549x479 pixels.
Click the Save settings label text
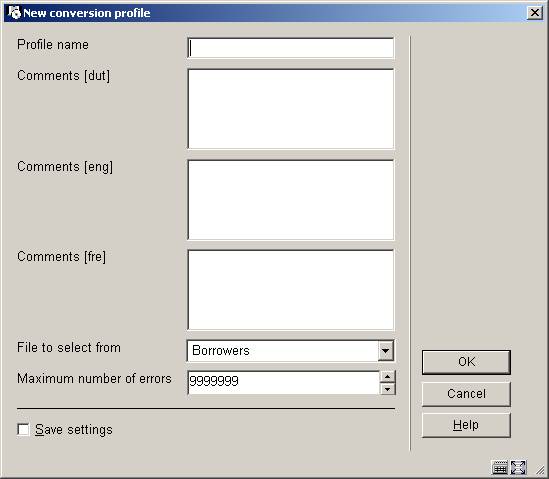pyautogui.click(x=74, y=430)
